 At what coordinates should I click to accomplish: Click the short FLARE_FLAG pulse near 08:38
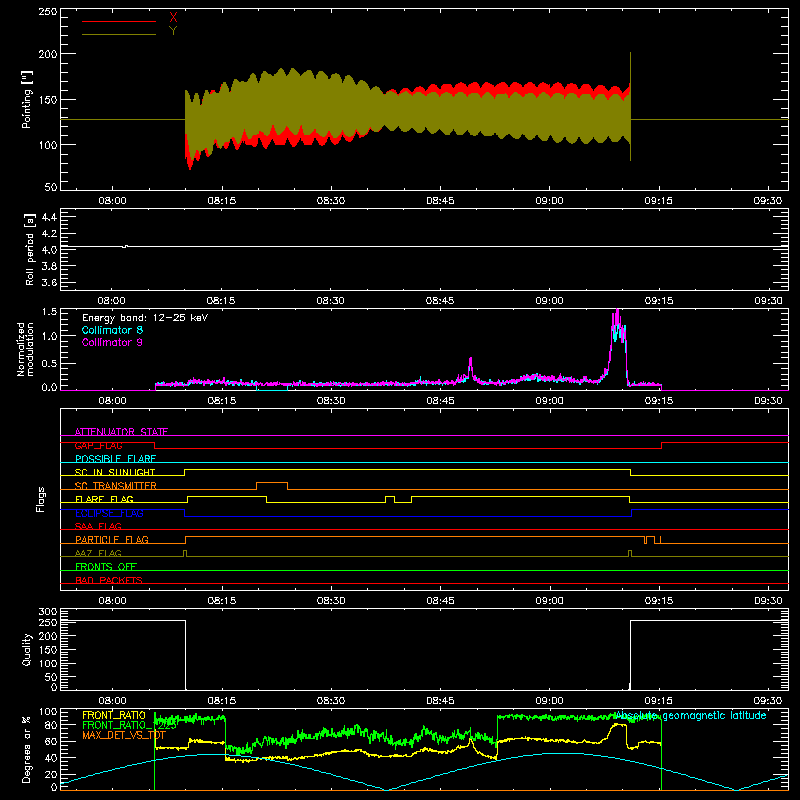pos(390,496)
